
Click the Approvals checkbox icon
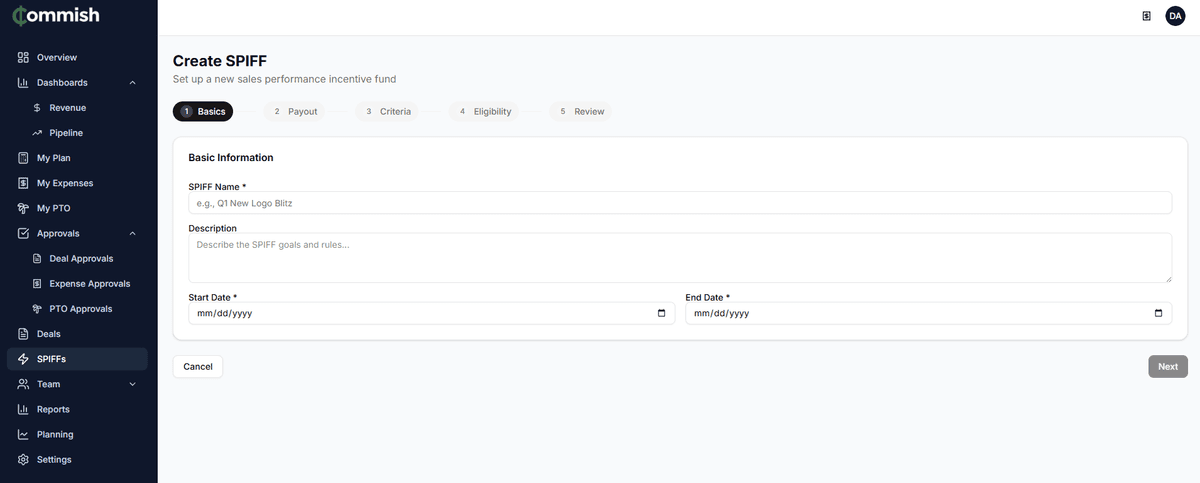[x=23, y=233]
